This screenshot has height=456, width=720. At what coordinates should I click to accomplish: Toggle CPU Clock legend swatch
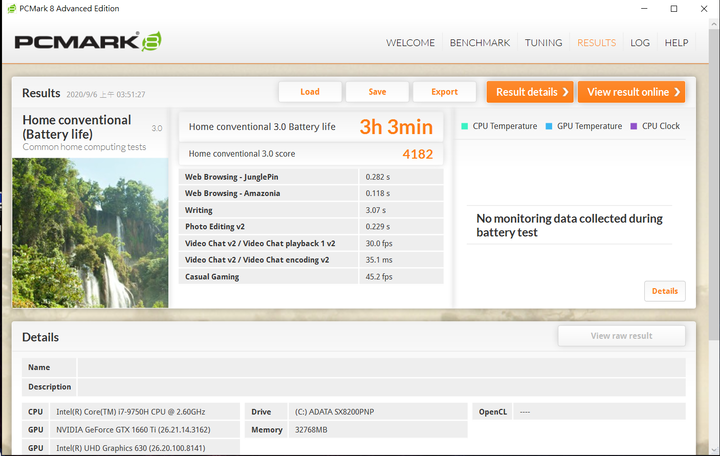click(x=634, y=126)
